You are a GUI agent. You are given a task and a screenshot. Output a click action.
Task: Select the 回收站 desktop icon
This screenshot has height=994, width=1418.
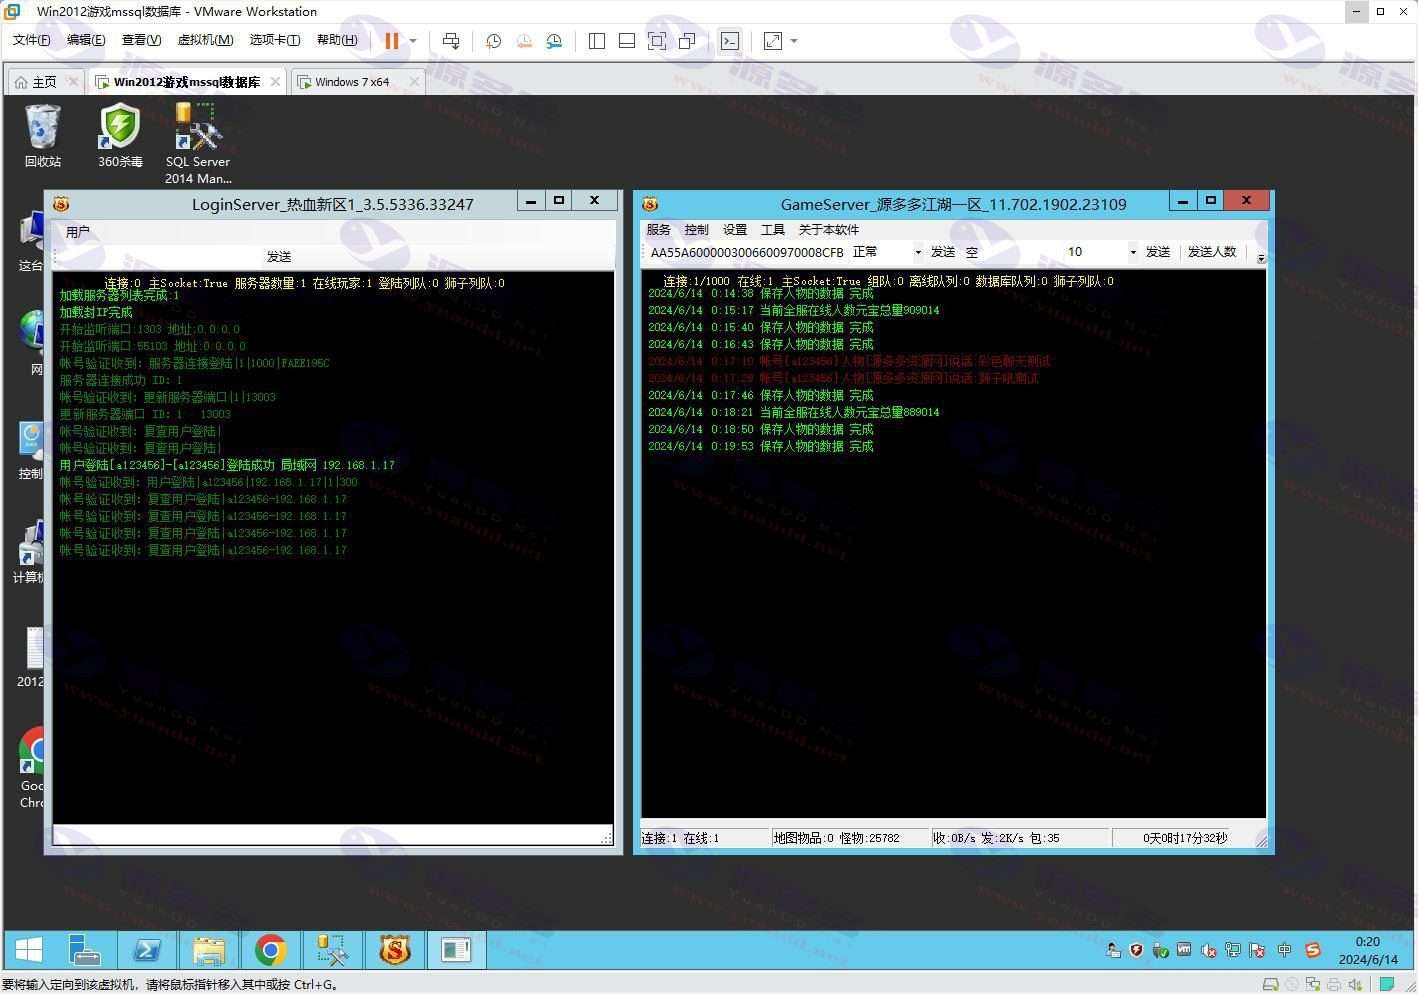click(x=43, y=136)
